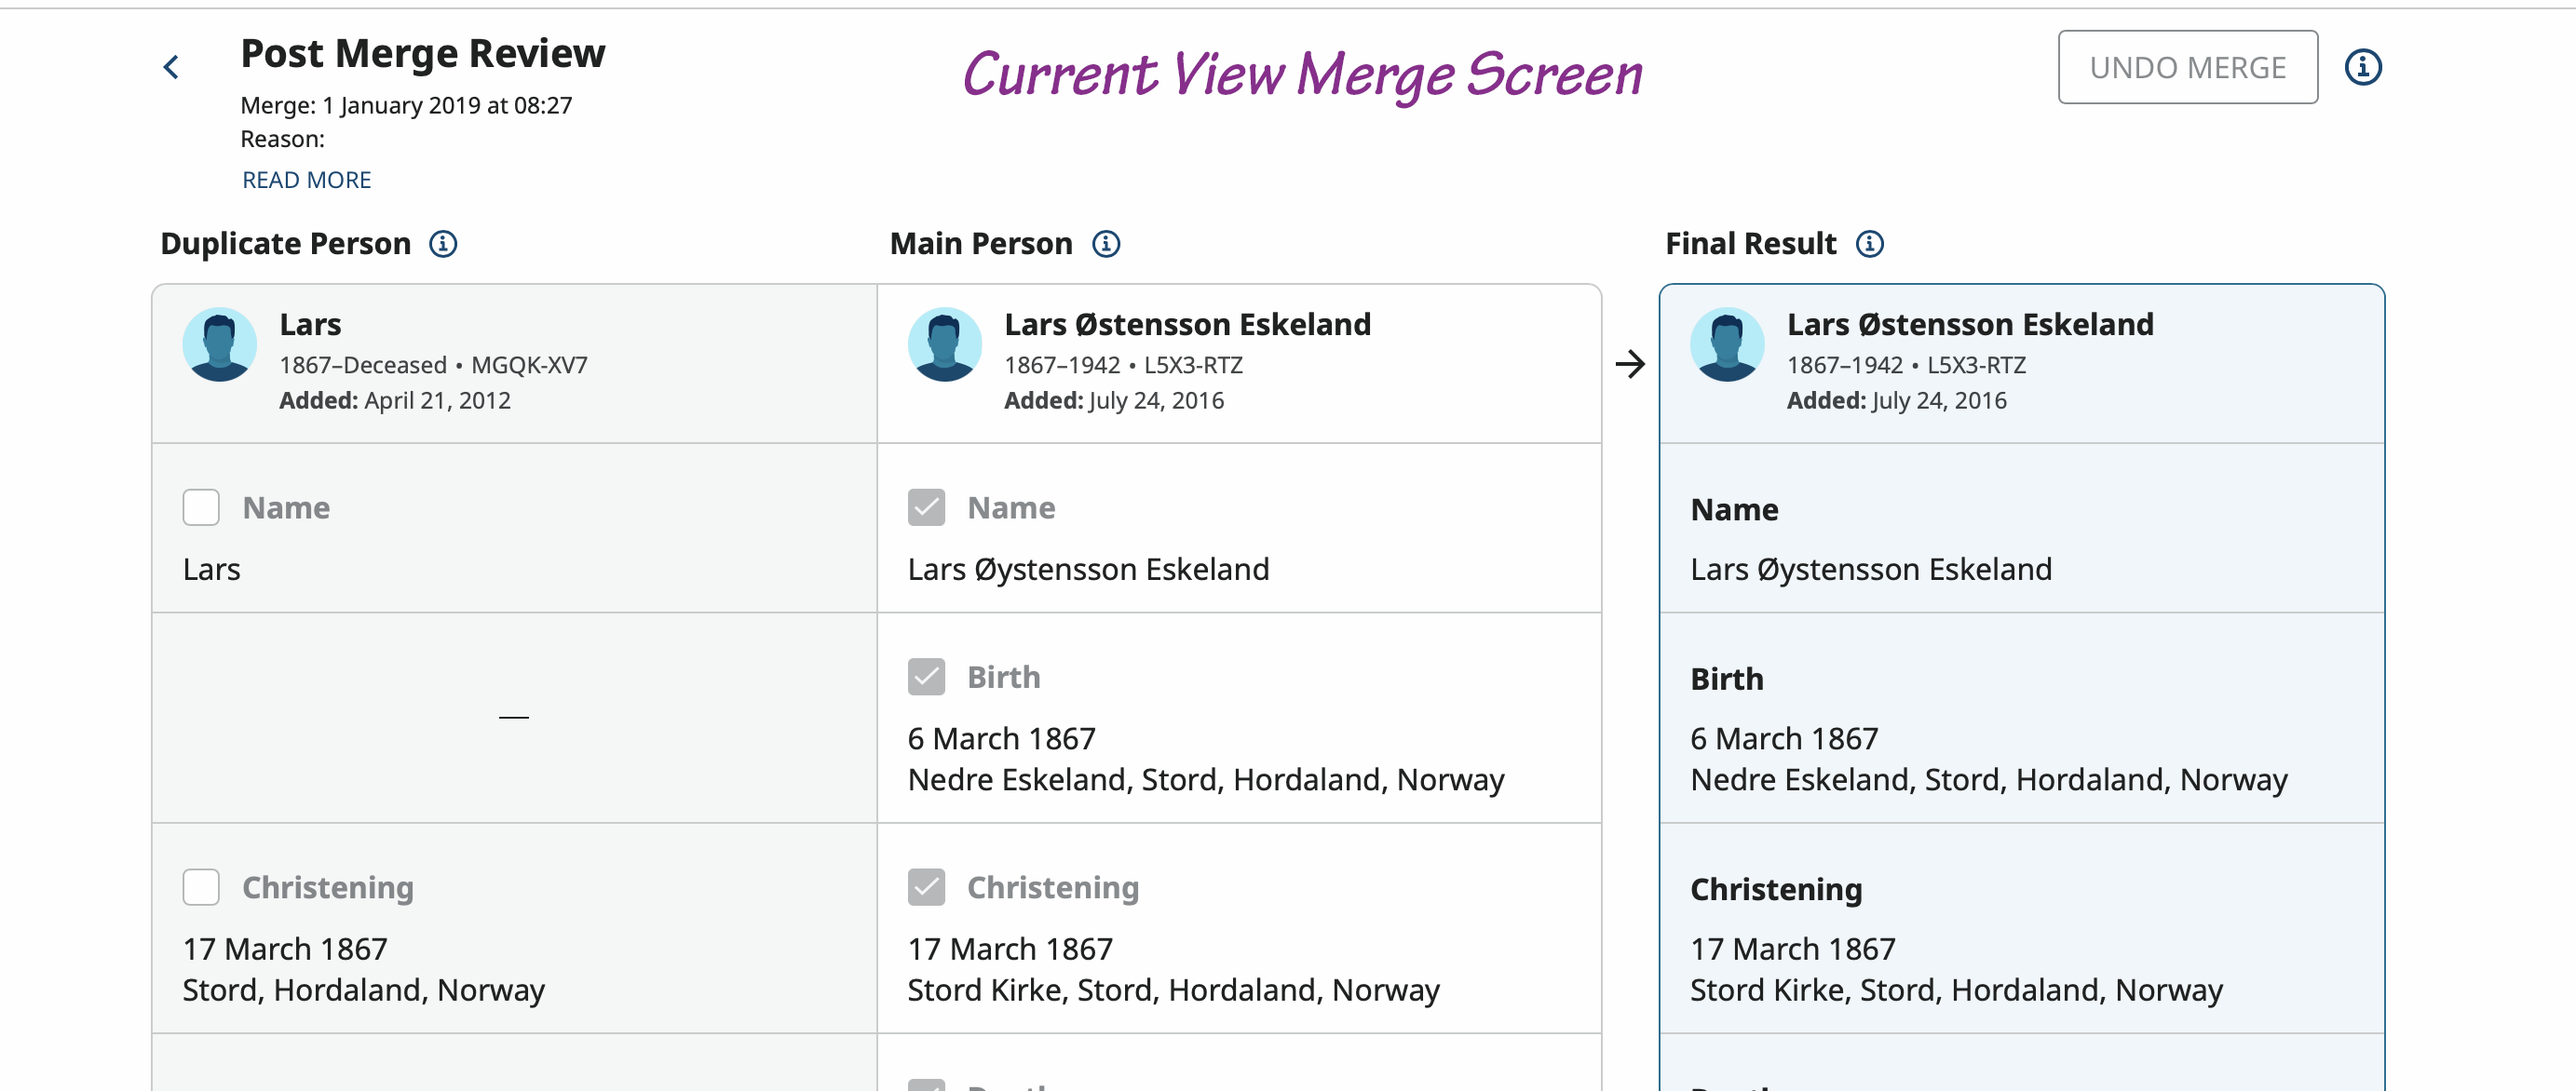Image resolution: width=2576 pixels, height=1091 pixels.
Task: Open Main Person column avatar portrait
Action: click(x=944, y=344)
